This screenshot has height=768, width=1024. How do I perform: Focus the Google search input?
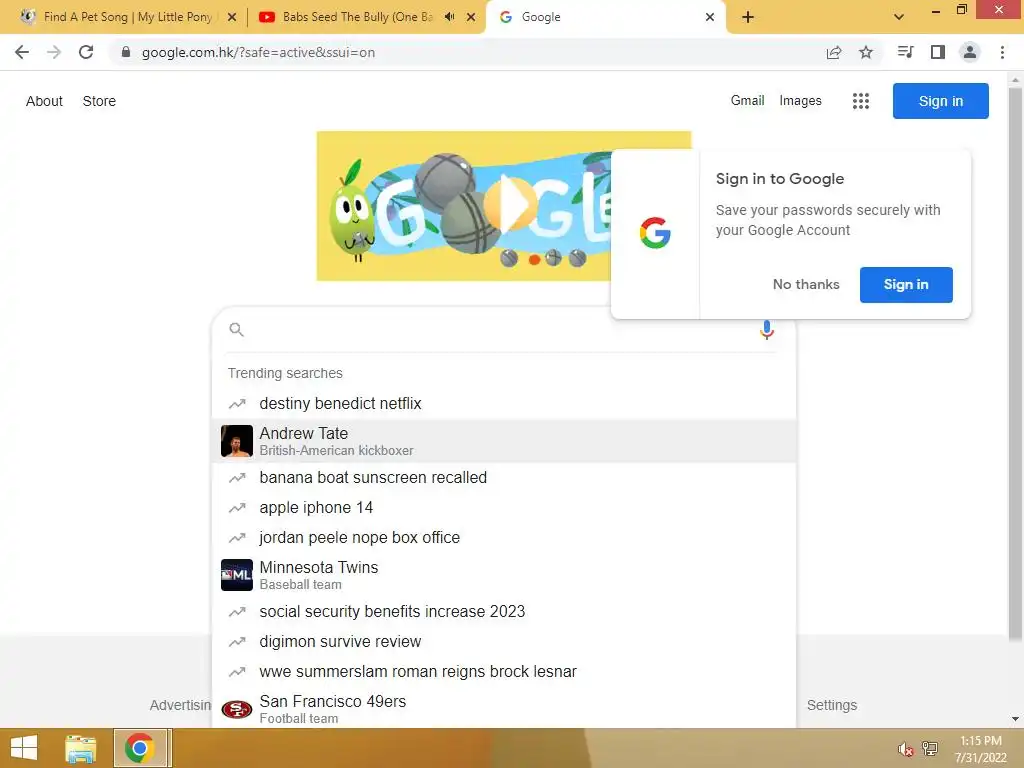point(496,330)
